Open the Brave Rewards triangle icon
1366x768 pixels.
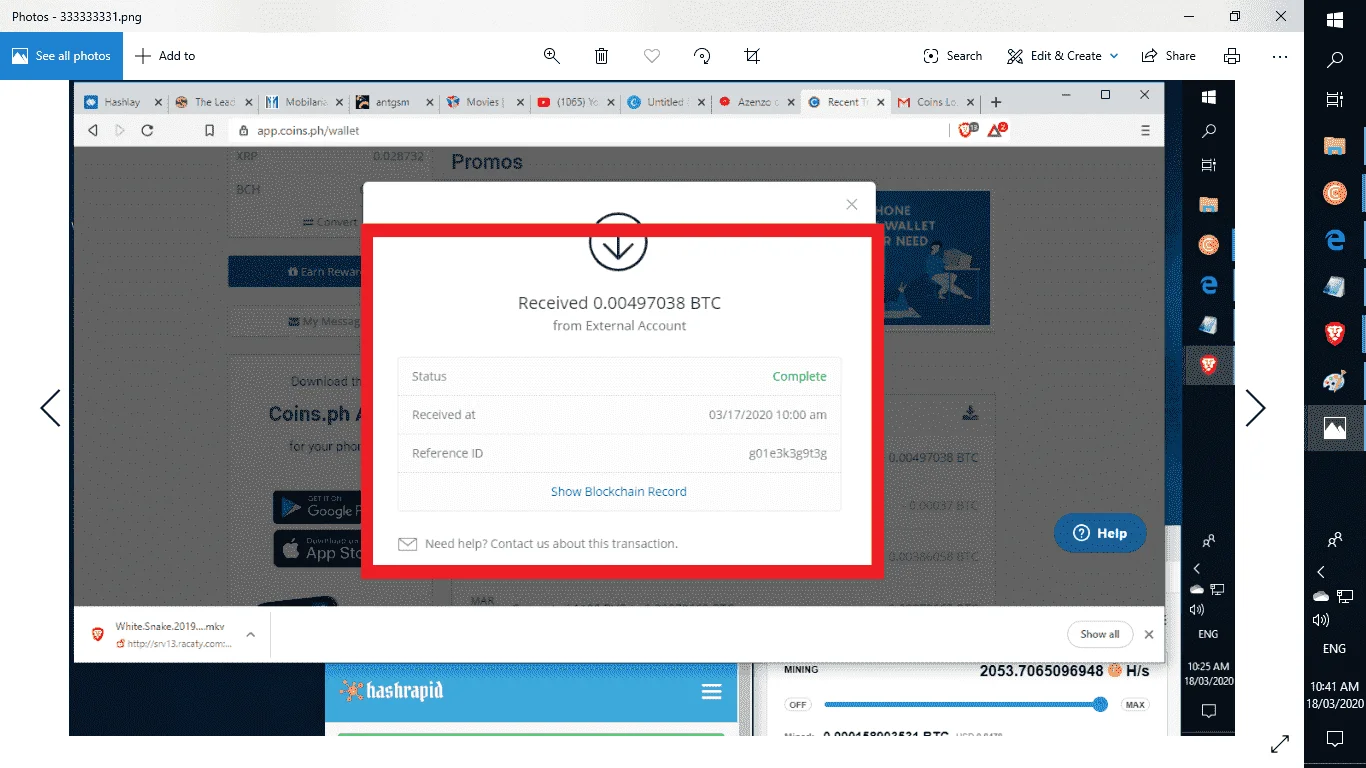[996, 130]
